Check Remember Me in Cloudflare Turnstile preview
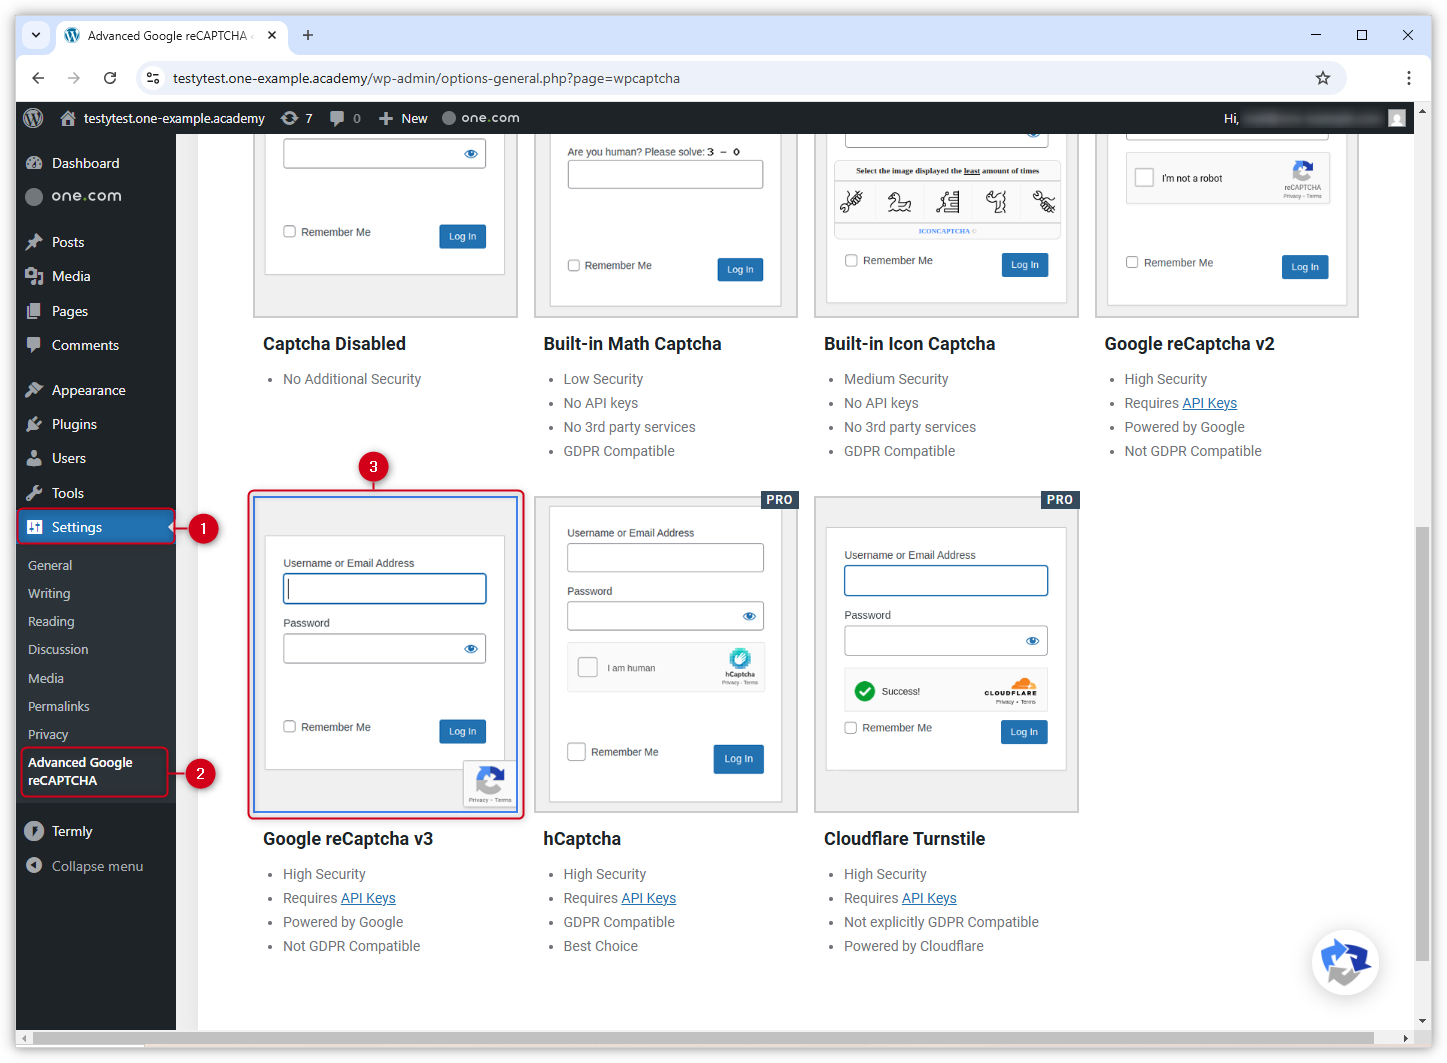The image size is (1447, 1063). click(x=851, y=728)
